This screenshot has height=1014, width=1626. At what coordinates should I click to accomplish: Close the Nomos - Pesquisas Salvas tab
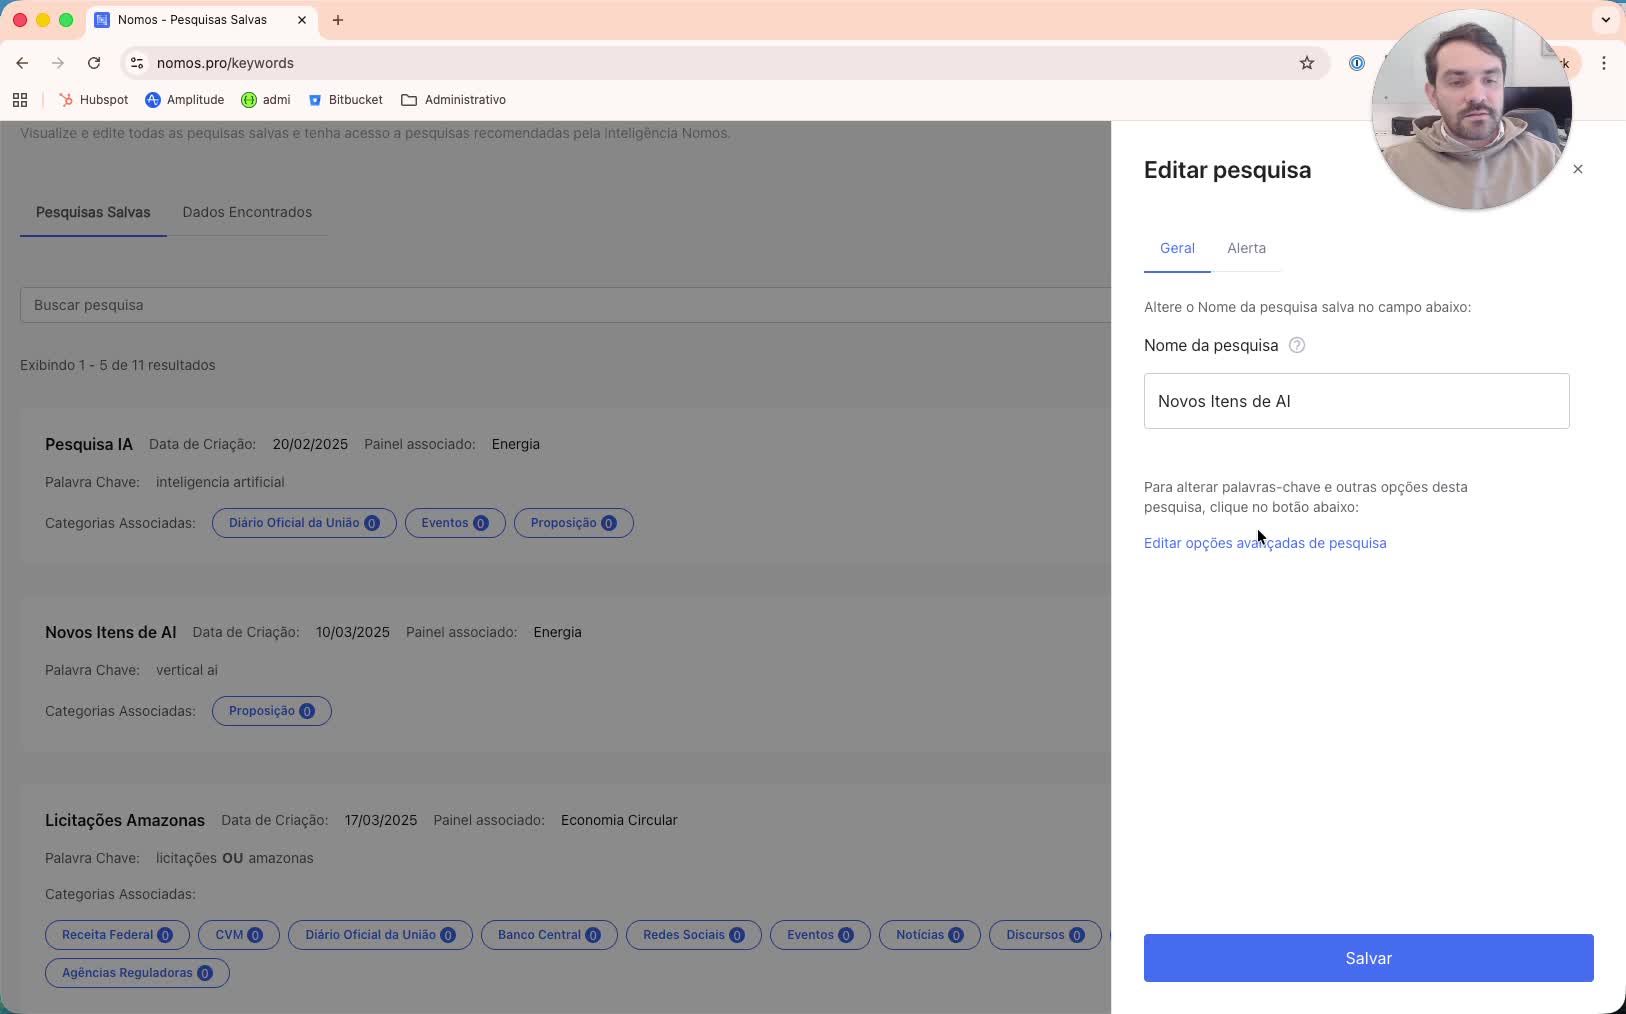[302, 20]
